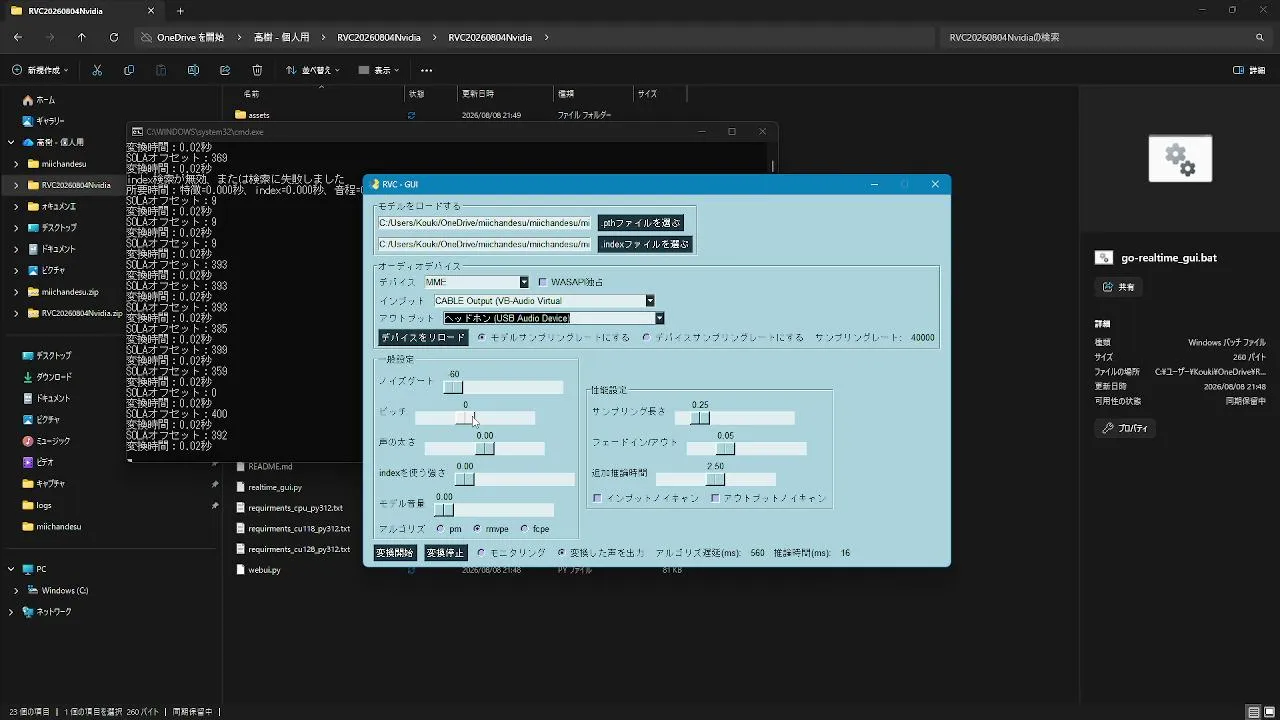Open the CABLE Output input device dropdown
The image size is (1280, 720).
650,300
